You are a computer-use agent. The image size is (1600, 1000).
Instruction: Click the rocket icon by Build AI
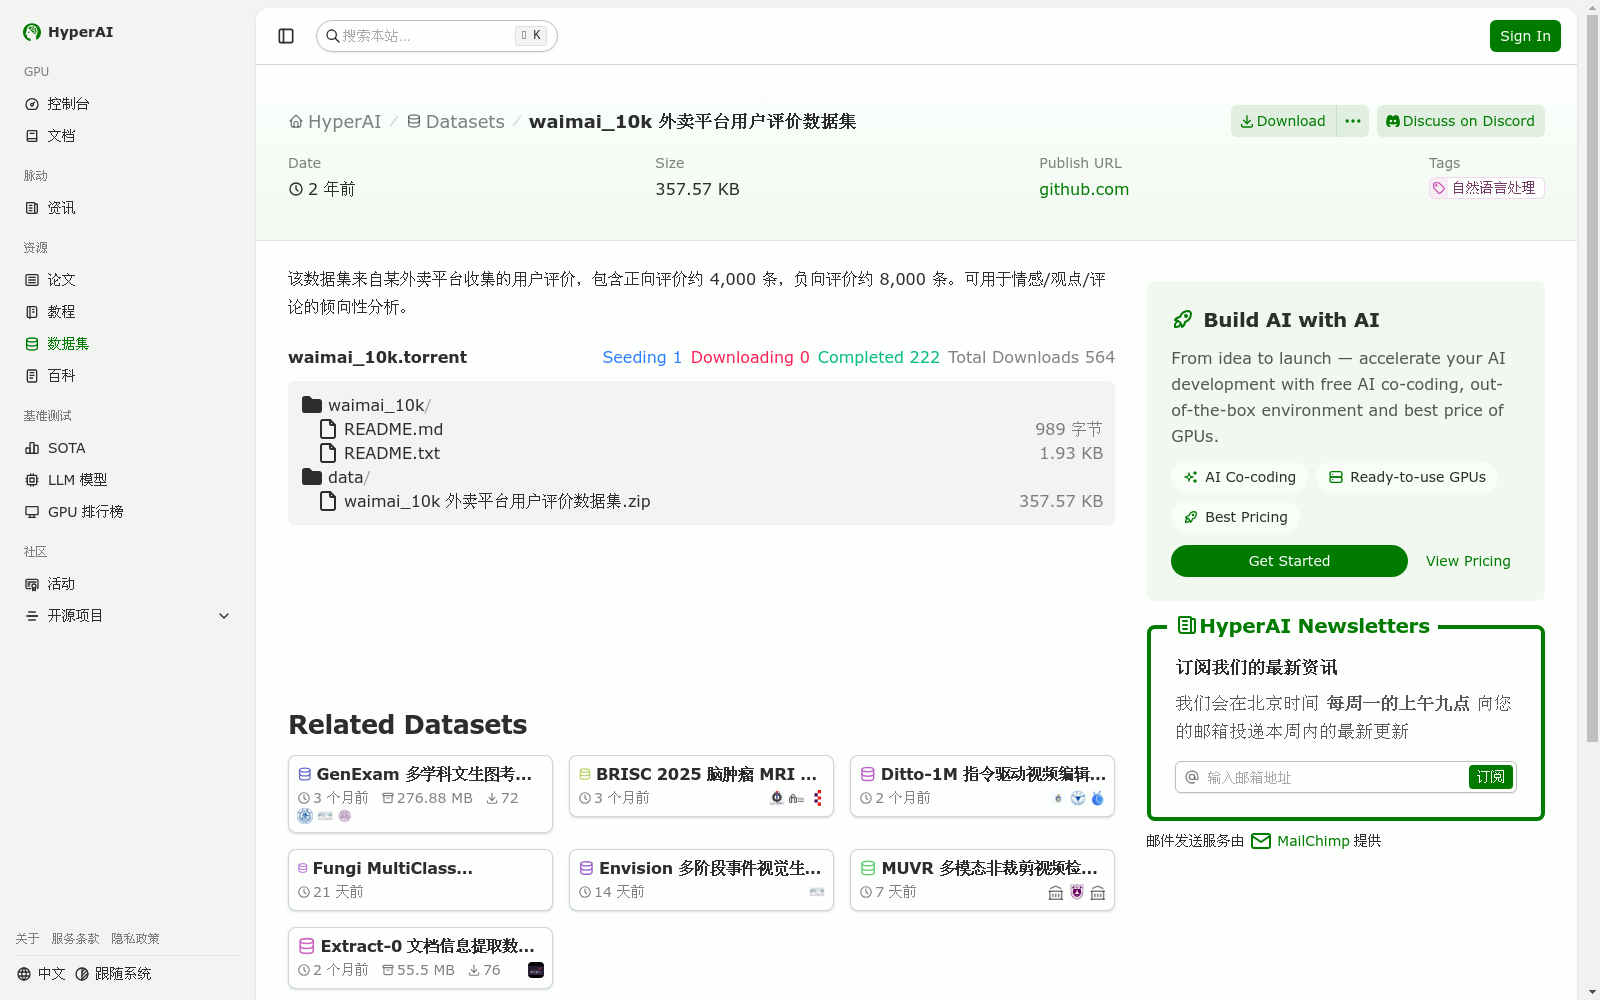1183,320
